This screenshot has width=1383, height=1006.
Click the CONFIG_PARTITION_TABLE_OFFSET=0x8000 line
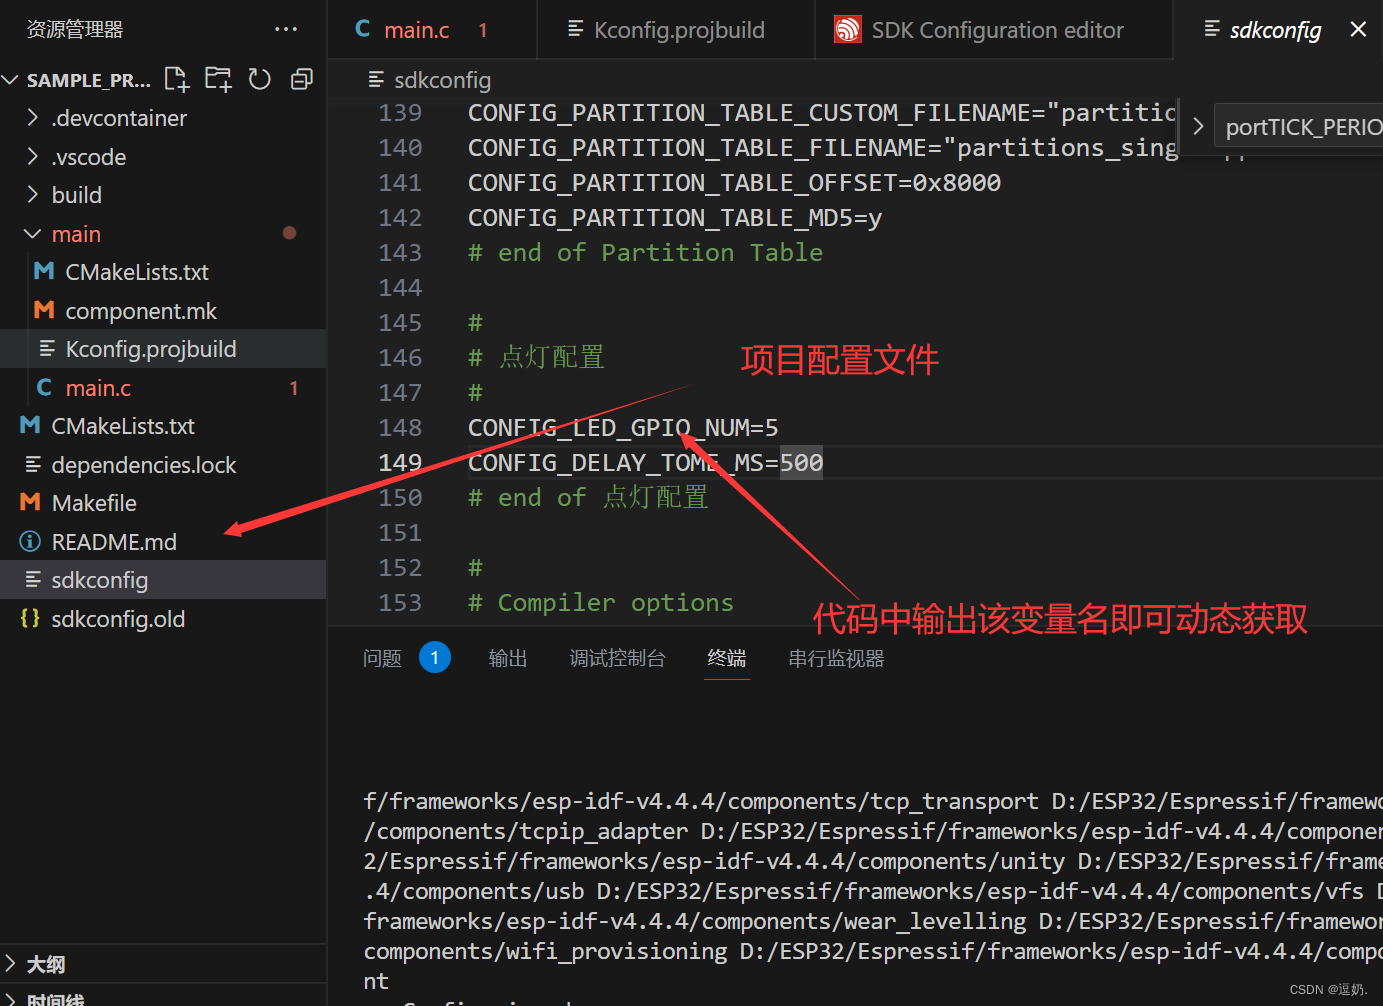734,182
